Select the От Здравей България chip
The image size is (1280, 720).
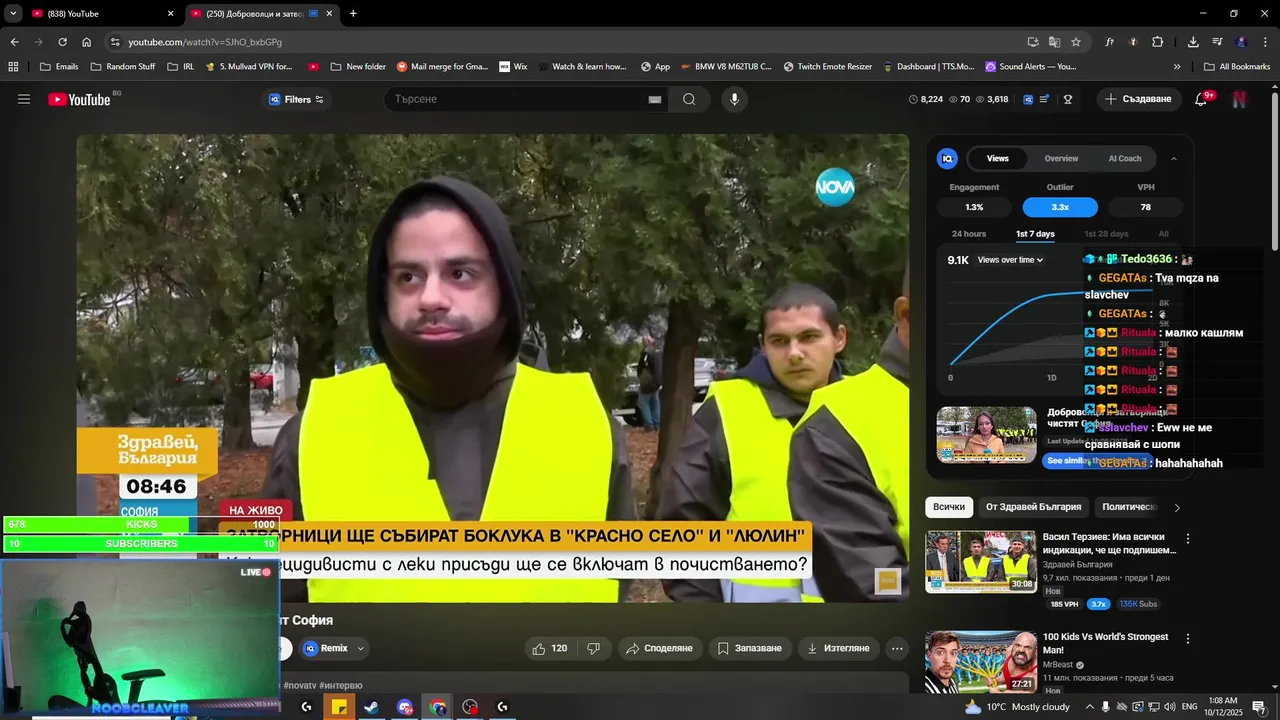click(x=1034, y=507)
